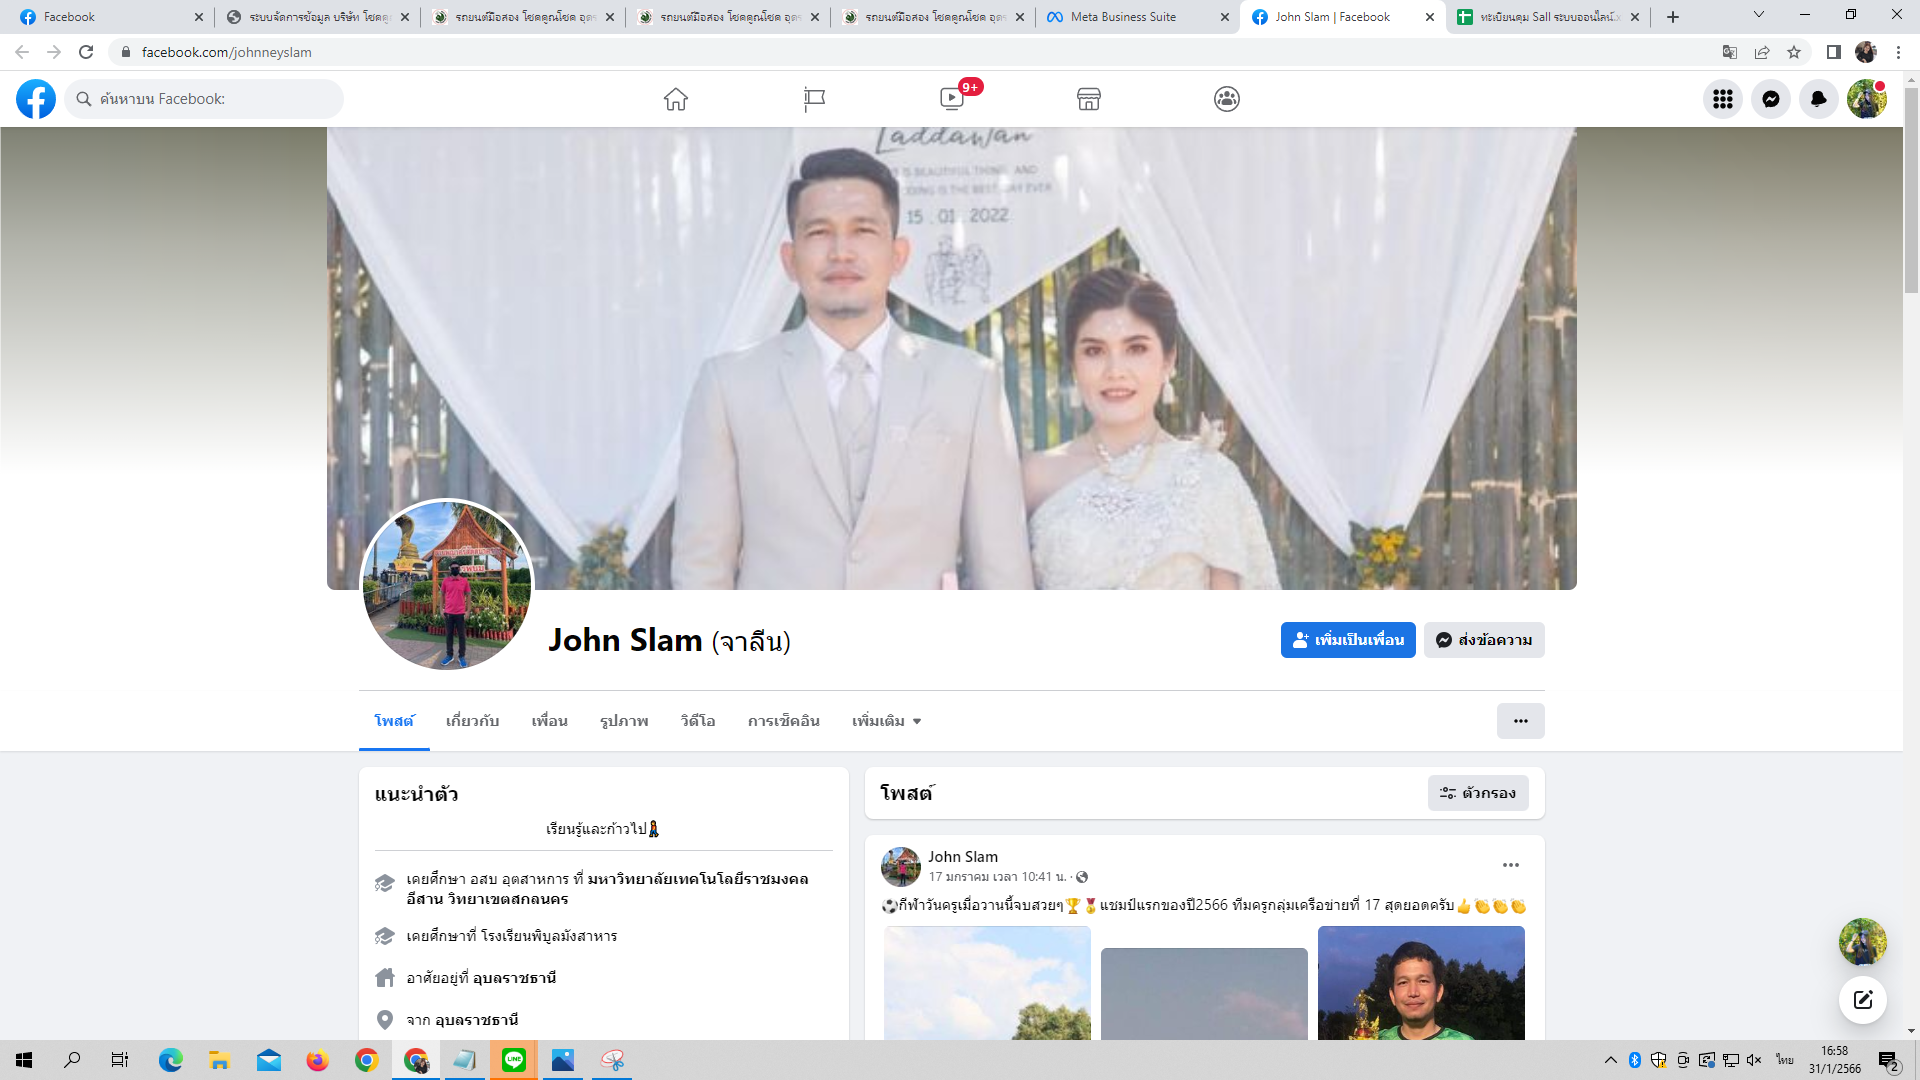Open post three-dot options menu

click(1510, 865)
